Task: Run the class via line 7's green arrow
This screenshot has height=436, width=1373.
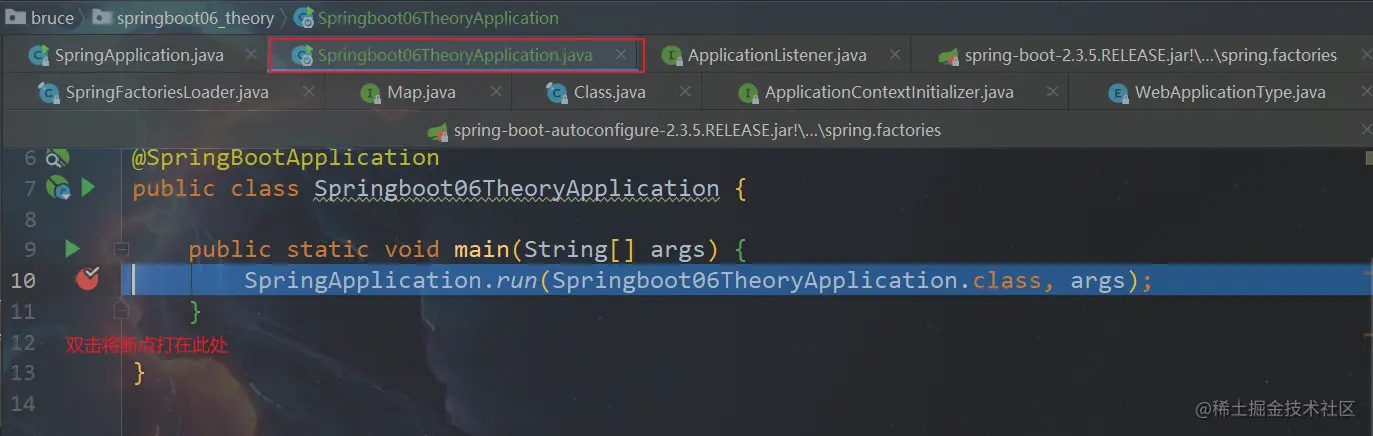Action: click(88, 187)
